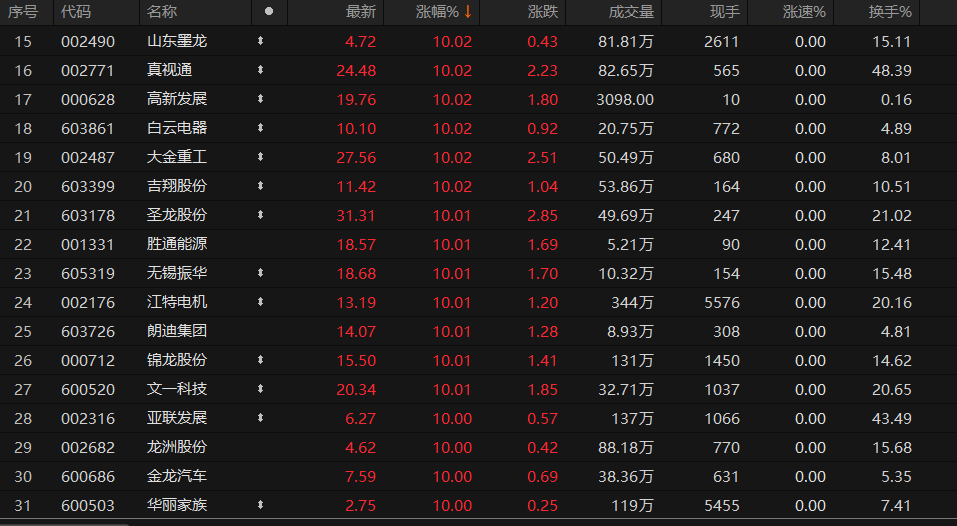Screen dimensions: 957x526
Task: Click the marker icon in the 江特电机 row
Action: point(261,302)
